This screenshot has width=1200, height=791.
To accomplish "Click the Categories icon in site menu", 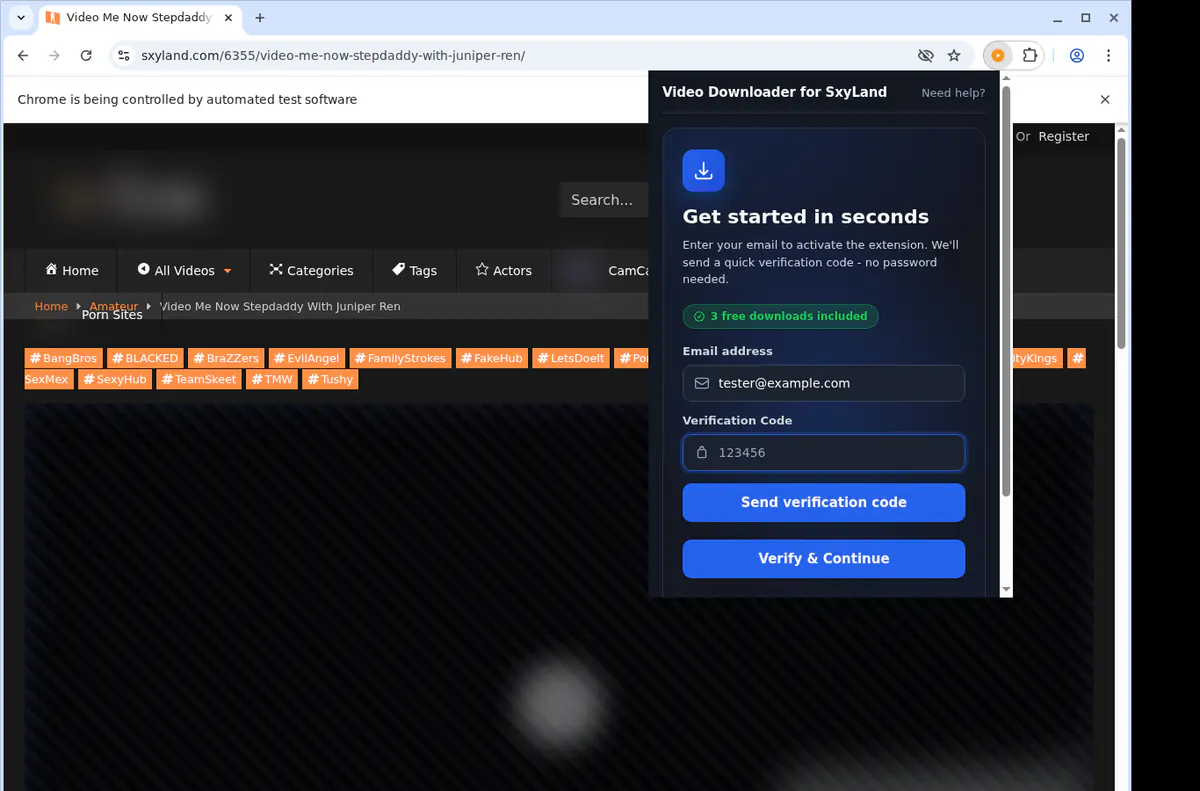I will tap(276, 269).
